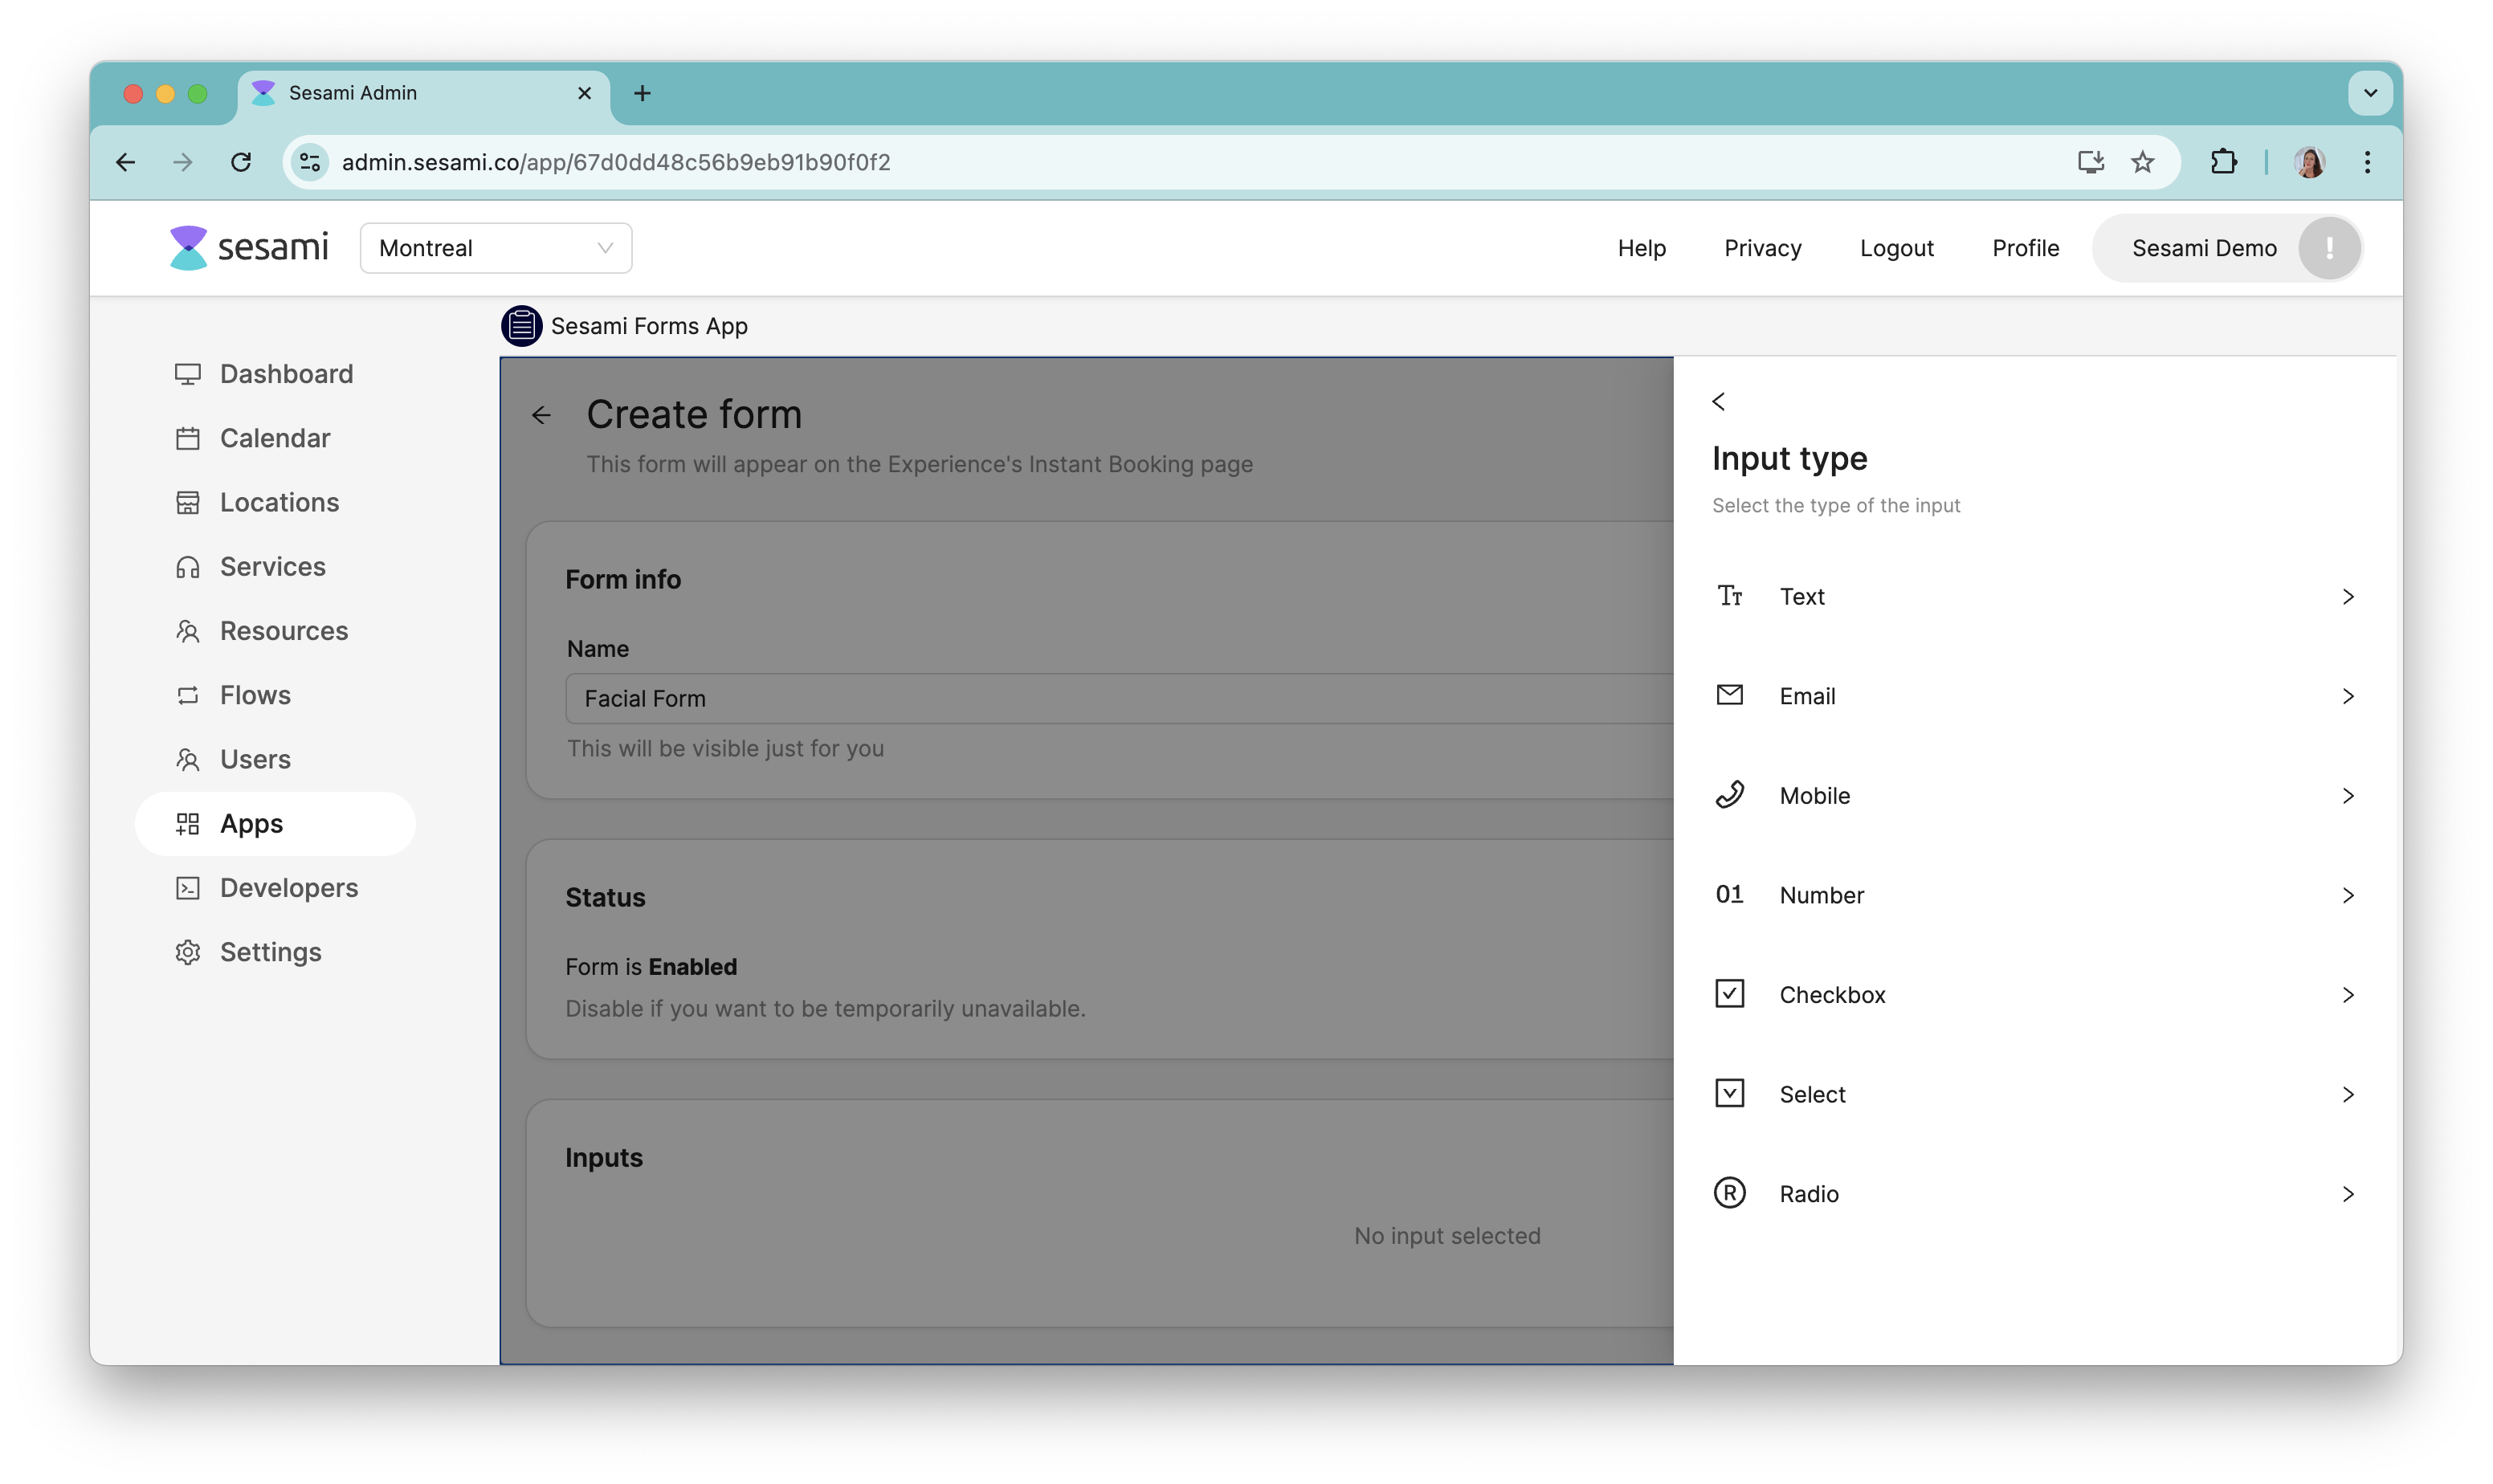Open Chrome three-dot menu
The height and width of the screenshot is (1484, 2493).
pyautogui.click(x=2367, y=162)
